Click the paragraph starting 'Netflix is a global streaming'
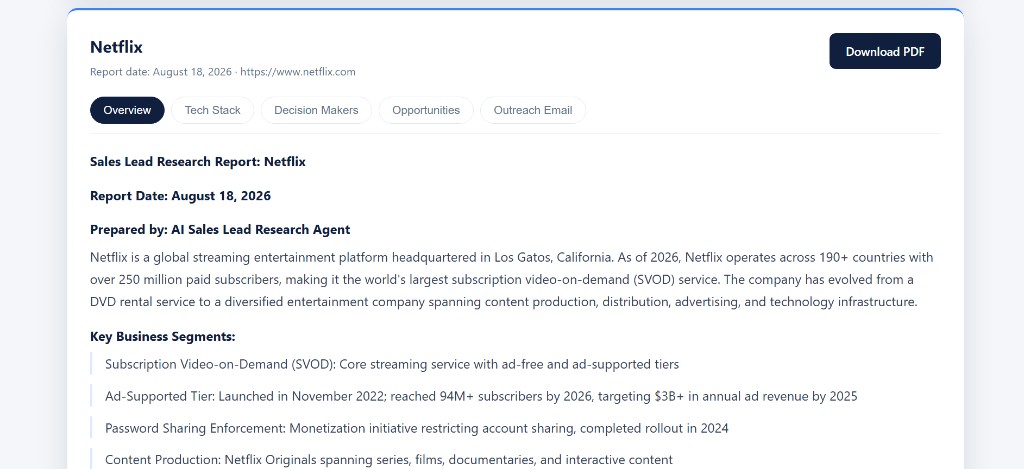The width and height of the screenshot is (1024, 469). coord(512,280)
